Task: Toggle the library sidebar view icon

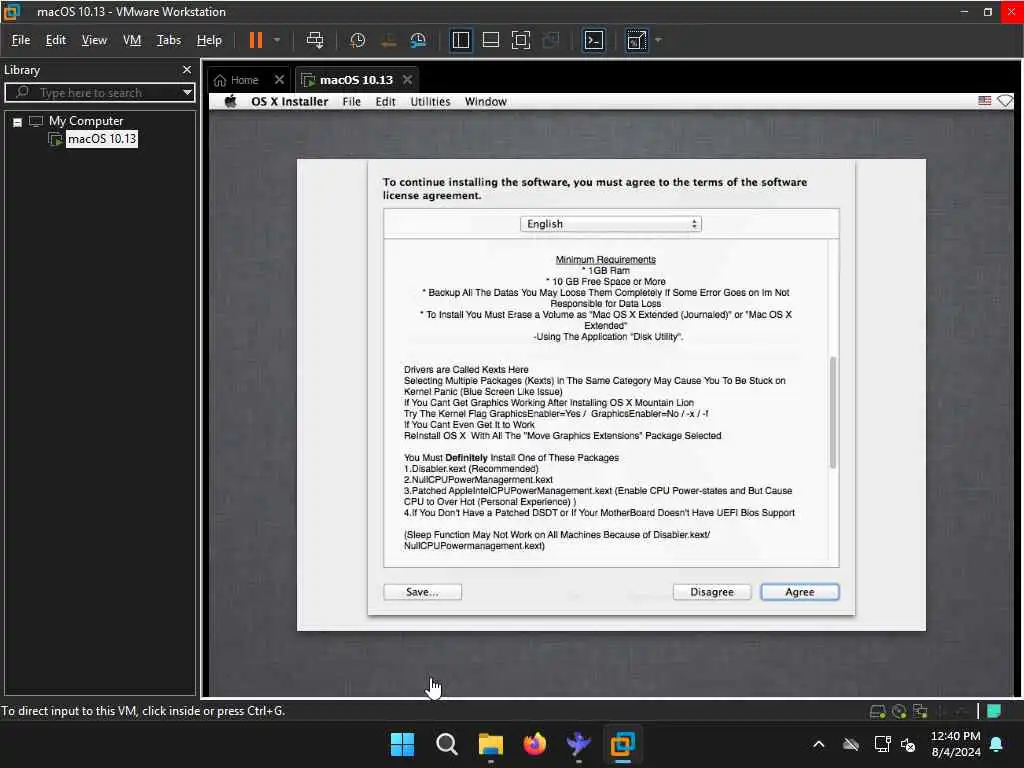Action: tap(460, 40)
